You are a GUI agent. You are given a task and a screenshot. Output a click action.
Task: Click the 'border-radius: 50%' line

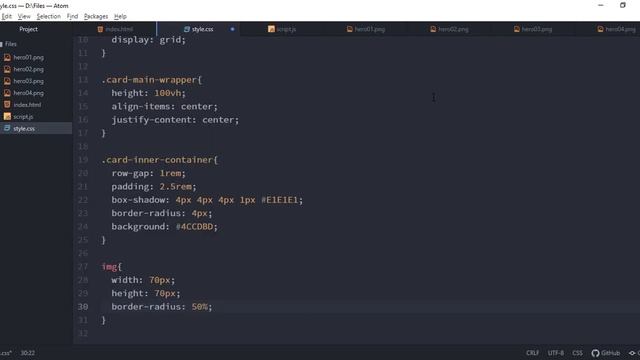tap(162, 307)
